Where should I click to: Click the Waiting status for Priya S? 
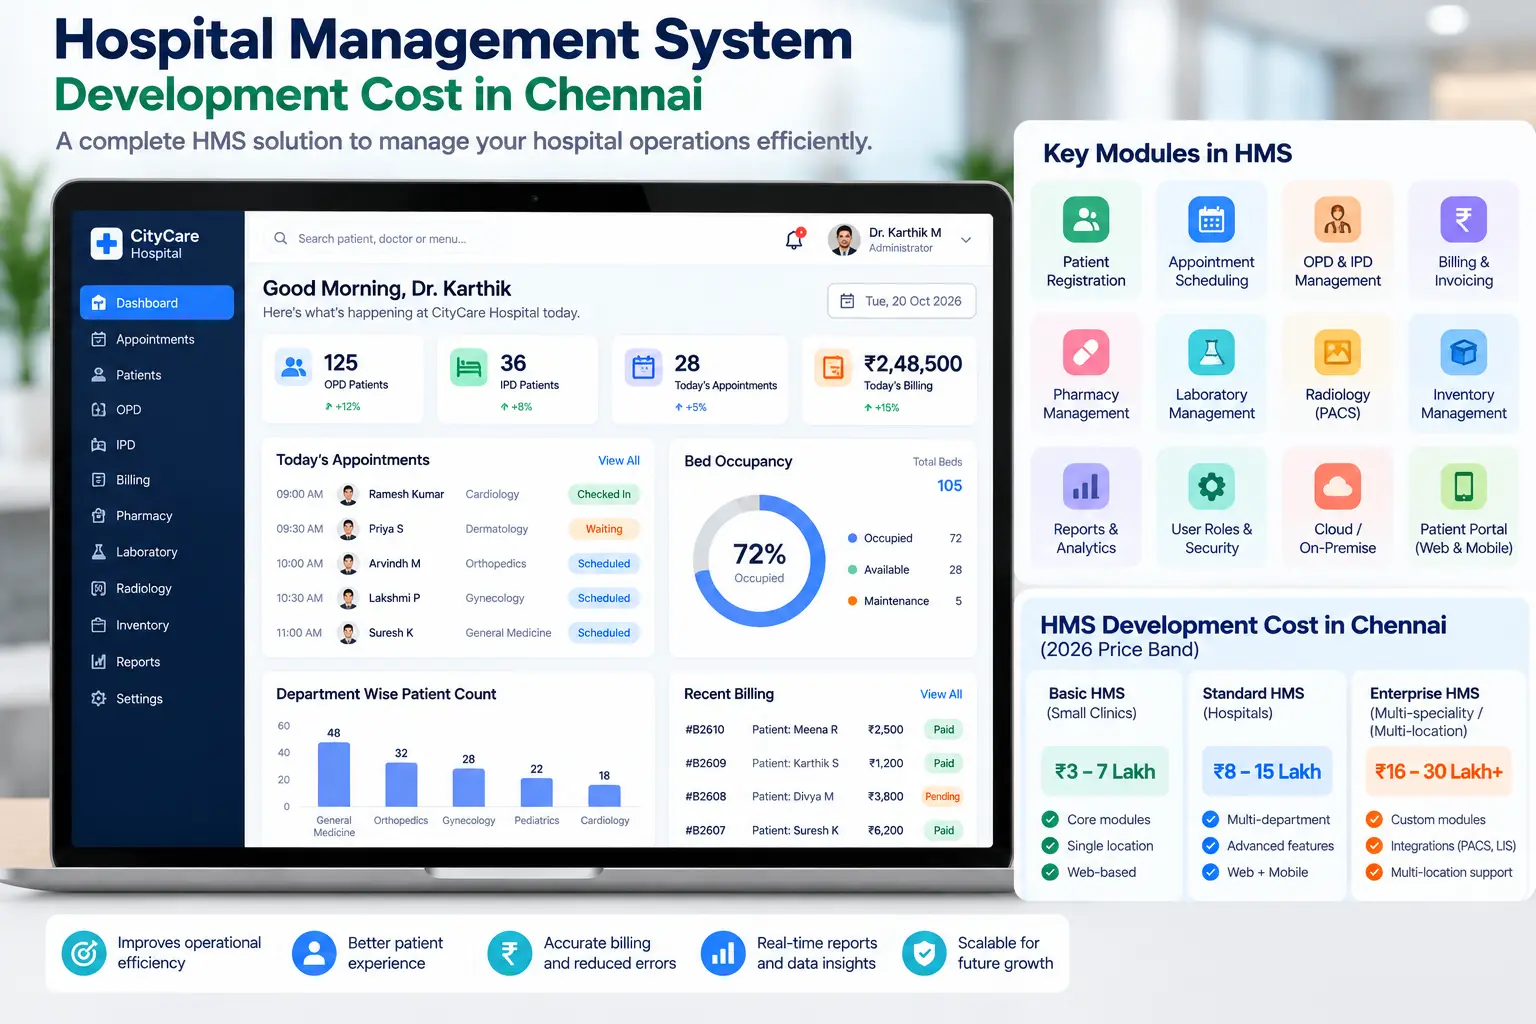tap(604, 529)
